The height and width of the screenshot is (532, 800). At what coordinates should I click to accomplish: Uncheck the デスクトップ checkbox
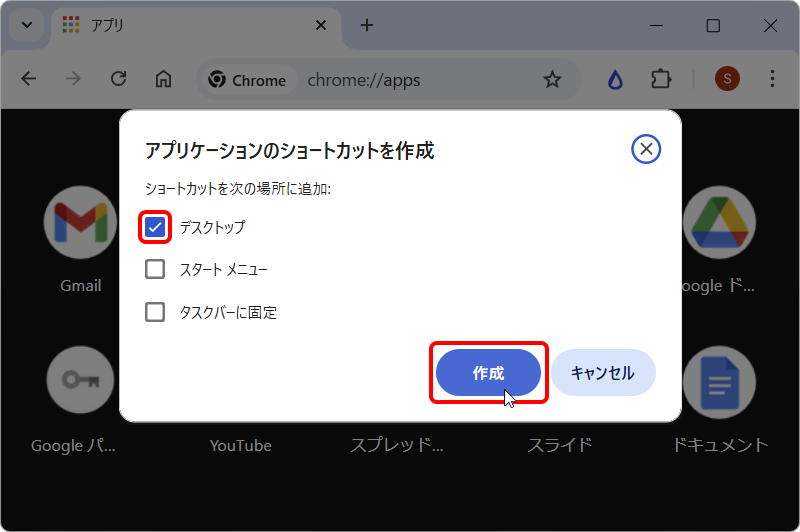click(155, 227)
